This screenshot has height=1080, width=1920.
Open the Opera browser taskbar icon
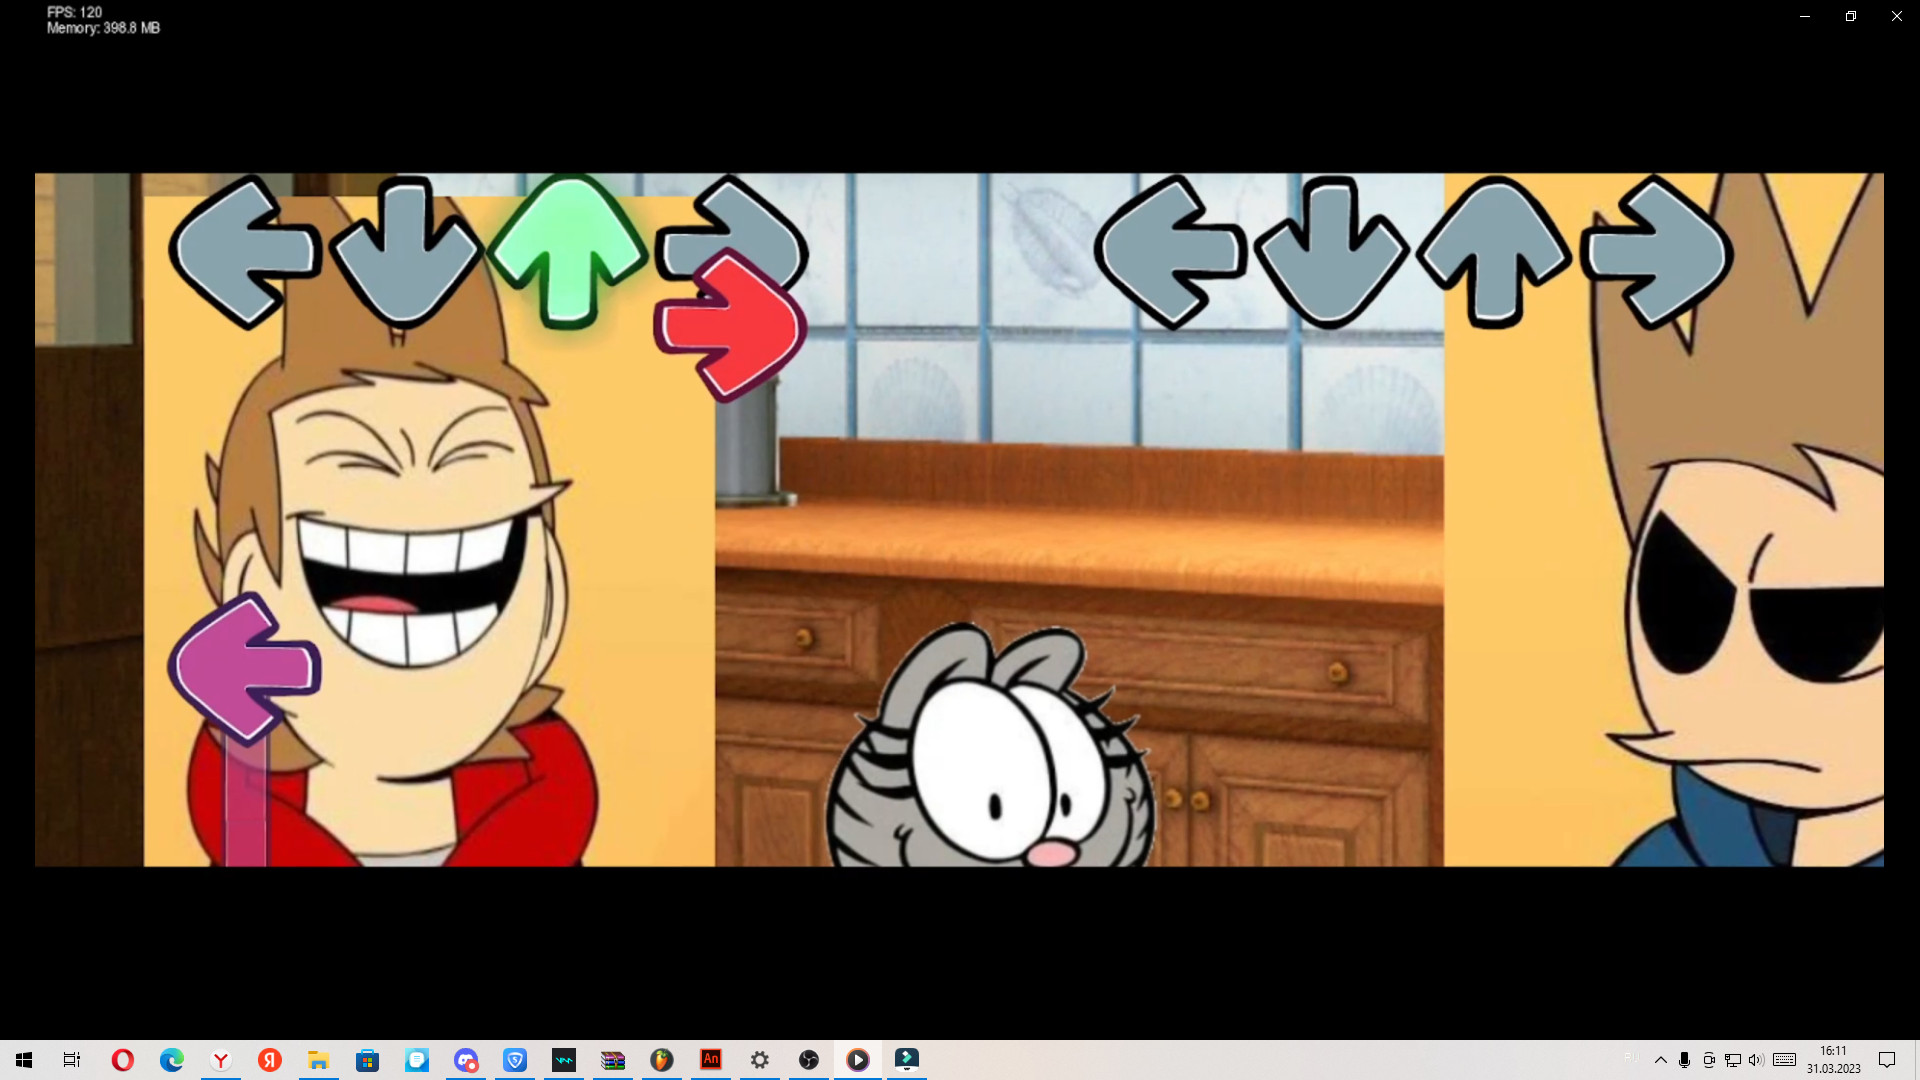click(122, 1060)
